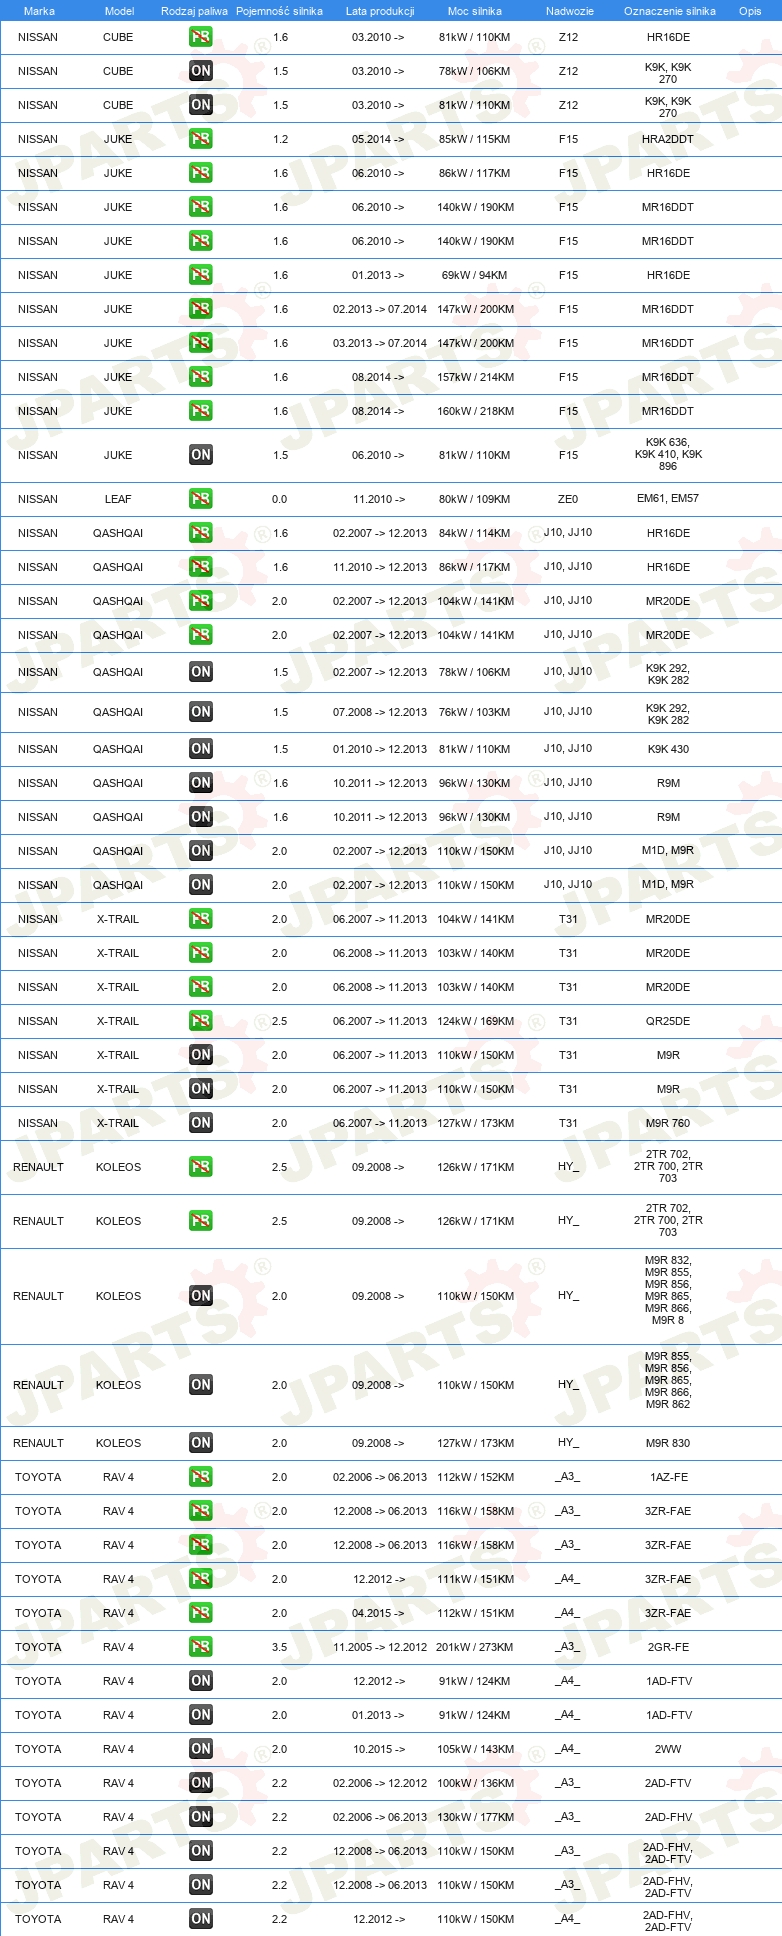
Task: Click the 85kW / 115KM power value
Action: [474, 139]
